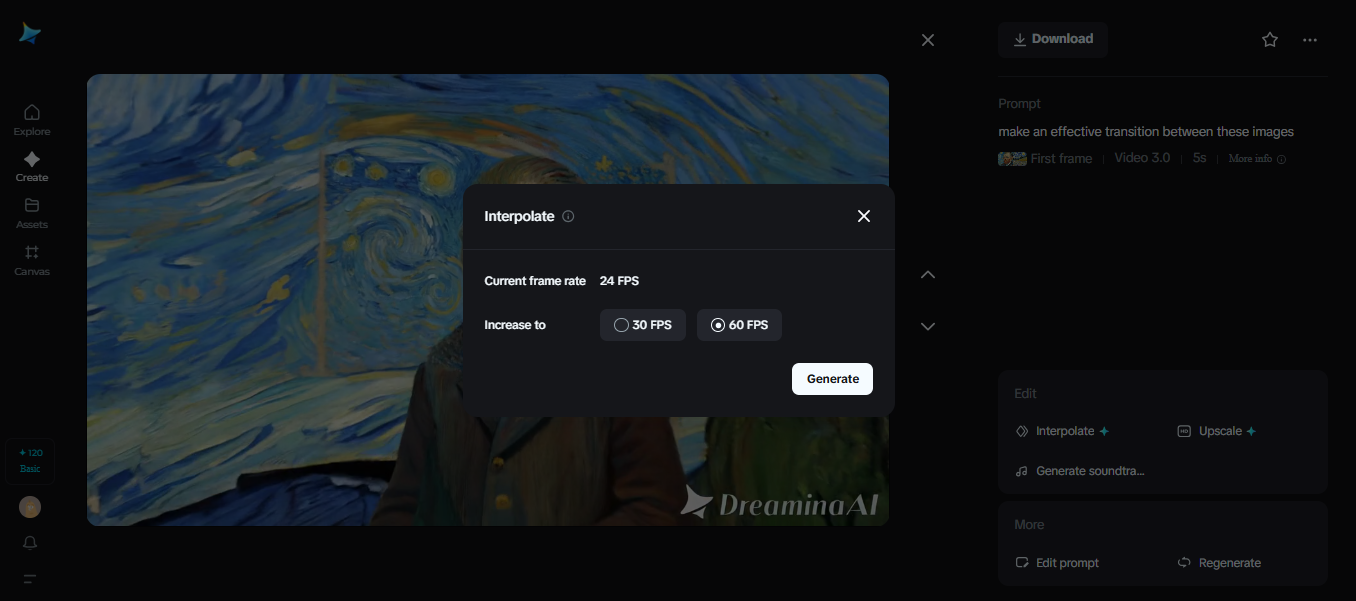Click Upscale in the Edit panel
This screenshot has width=1356, height=601.
[1217, 431]
